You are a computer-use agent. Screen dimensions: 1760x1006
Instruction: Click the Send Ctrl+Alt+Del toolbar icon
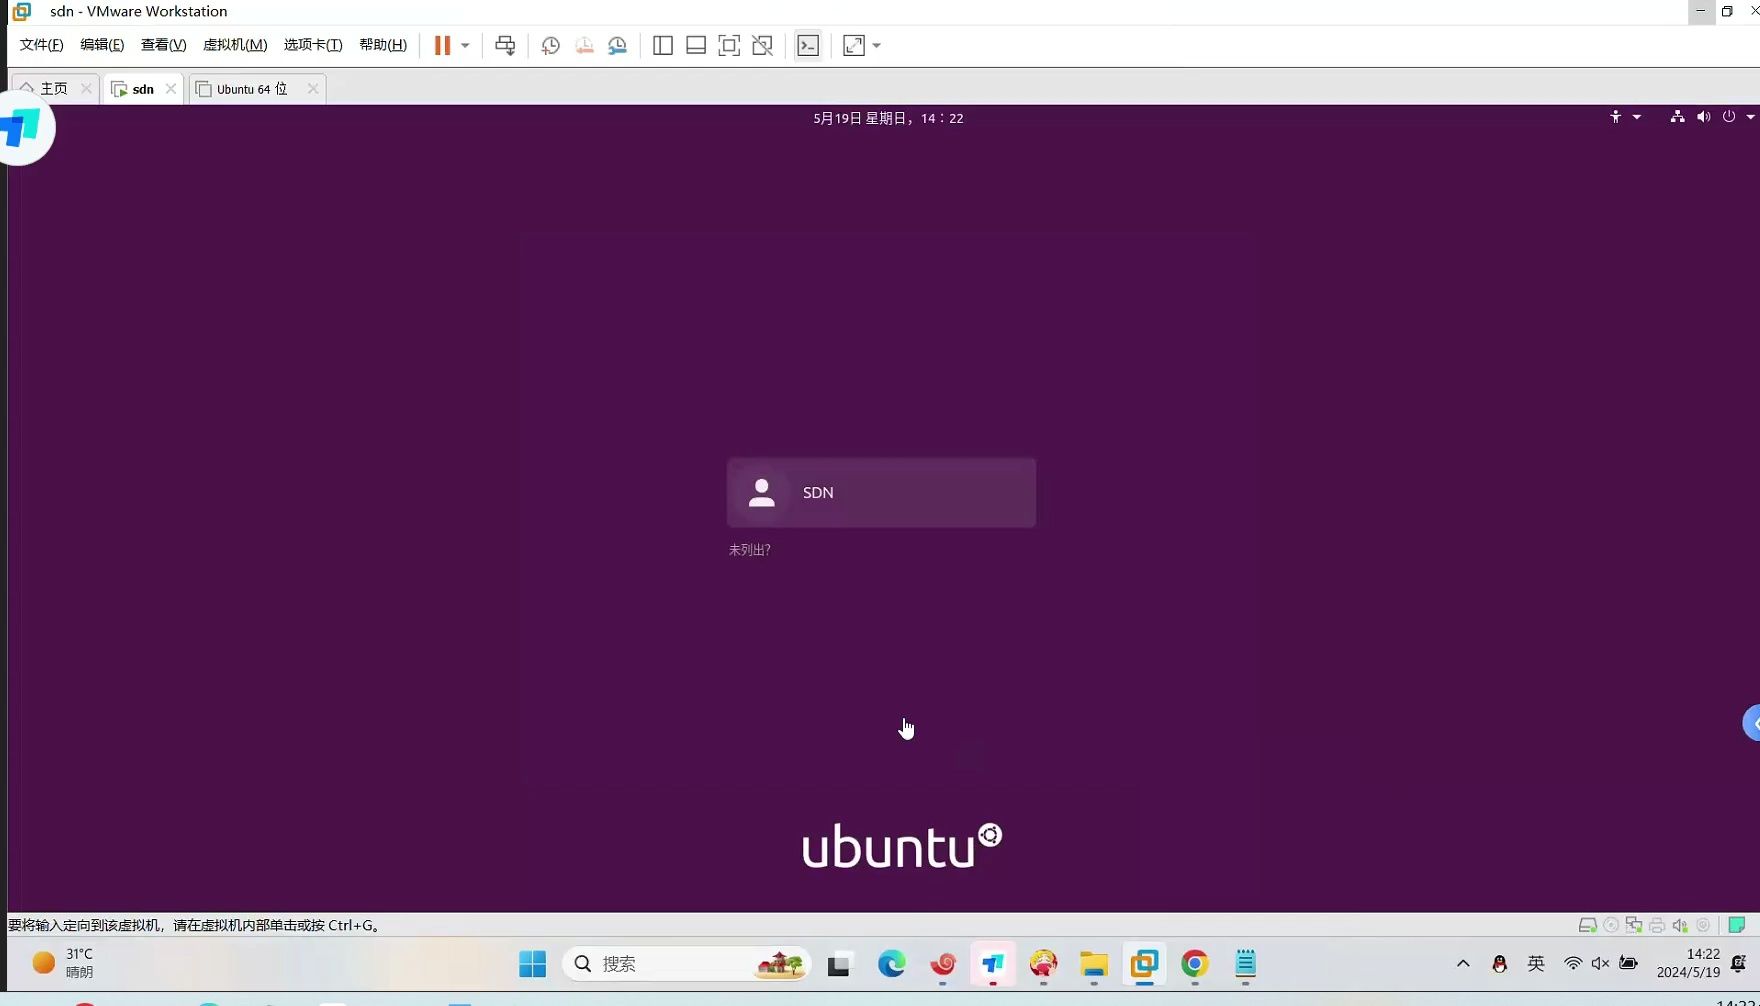pos(505,45)
